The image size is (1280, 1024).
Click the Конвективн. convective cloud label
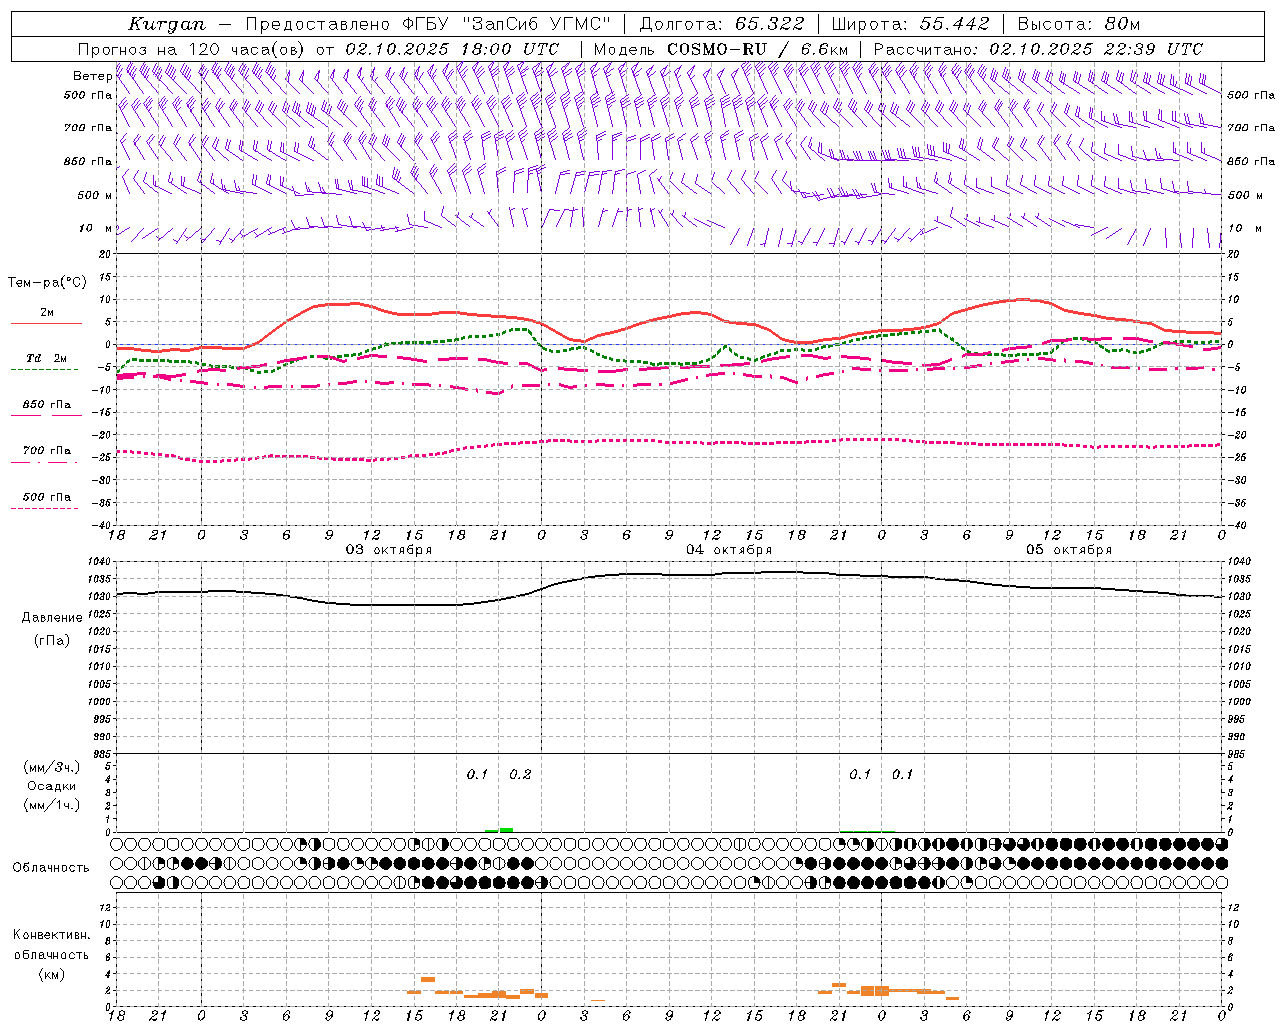[x=51, y=935]
